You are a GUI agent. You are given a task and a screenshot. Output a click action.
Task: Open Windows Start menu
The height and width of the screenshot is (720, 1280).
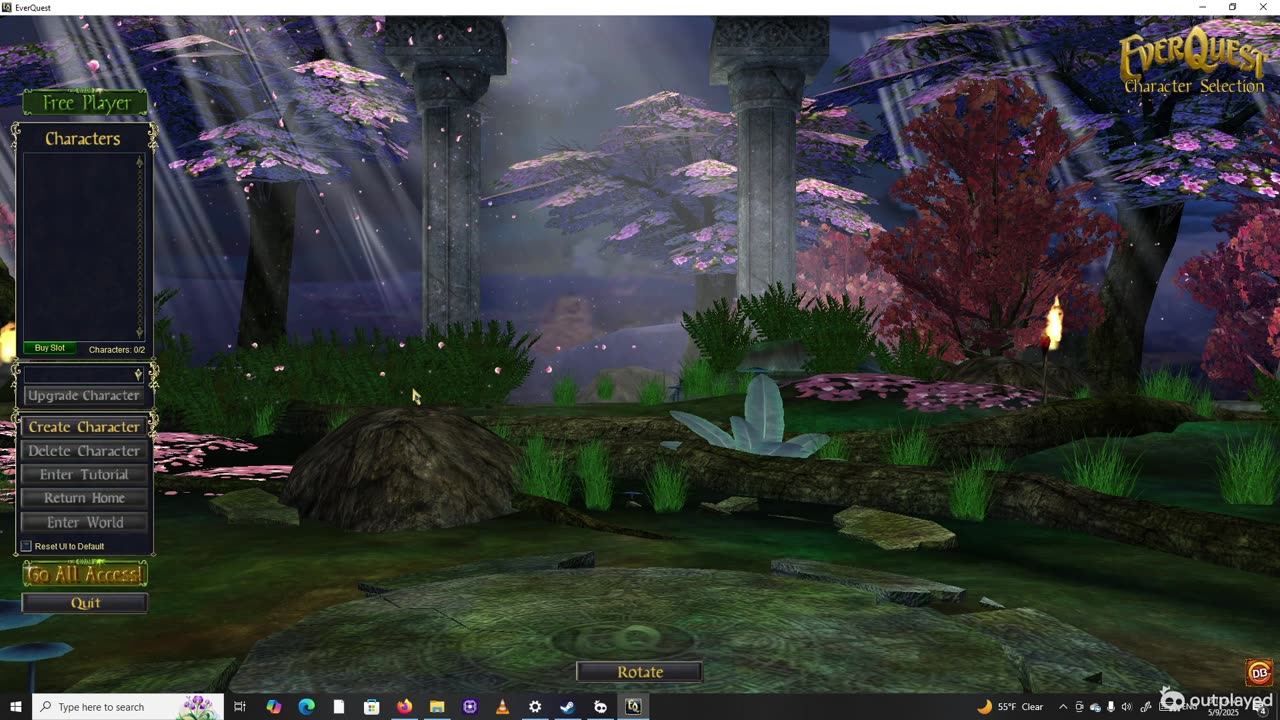click(16, 707)
